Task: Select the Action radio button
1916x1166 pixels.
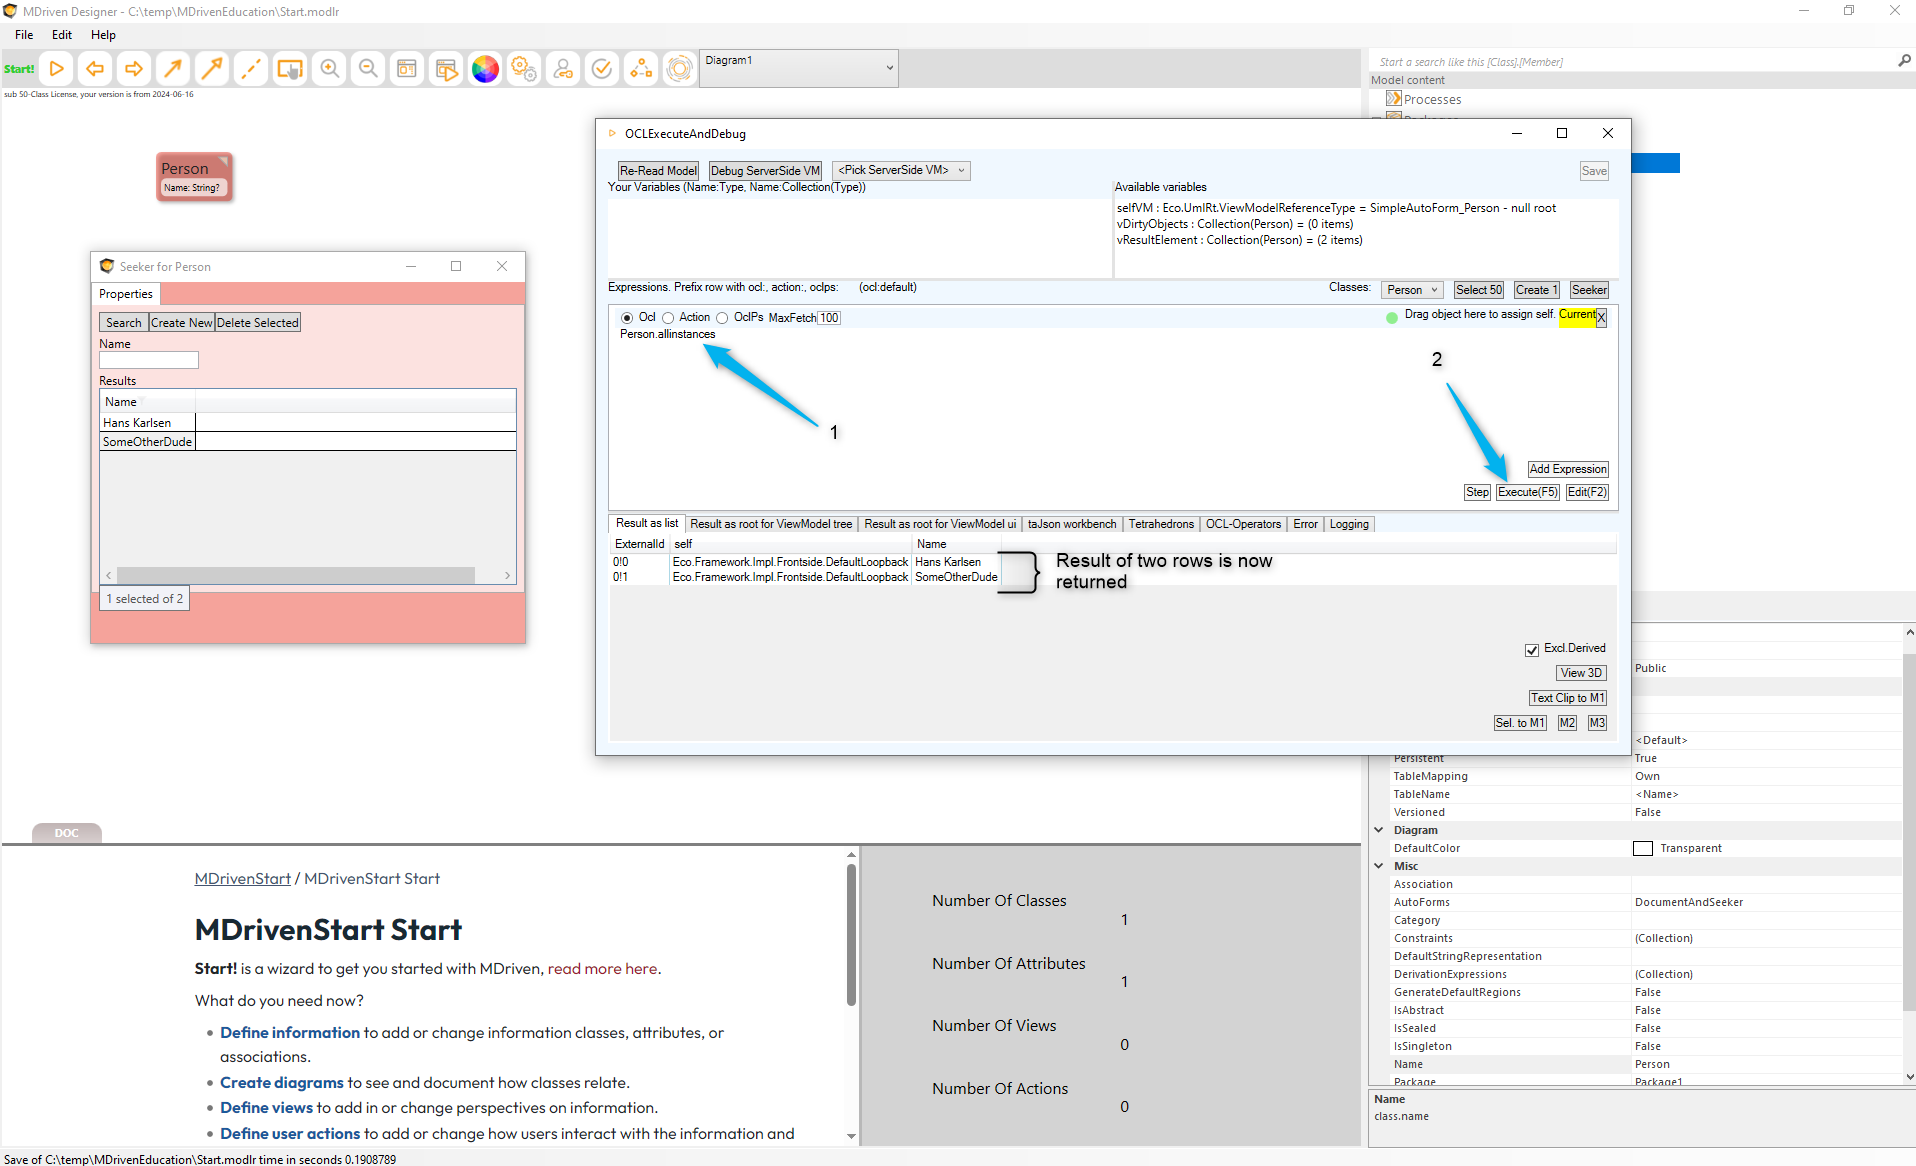Action: pos(668,318)
